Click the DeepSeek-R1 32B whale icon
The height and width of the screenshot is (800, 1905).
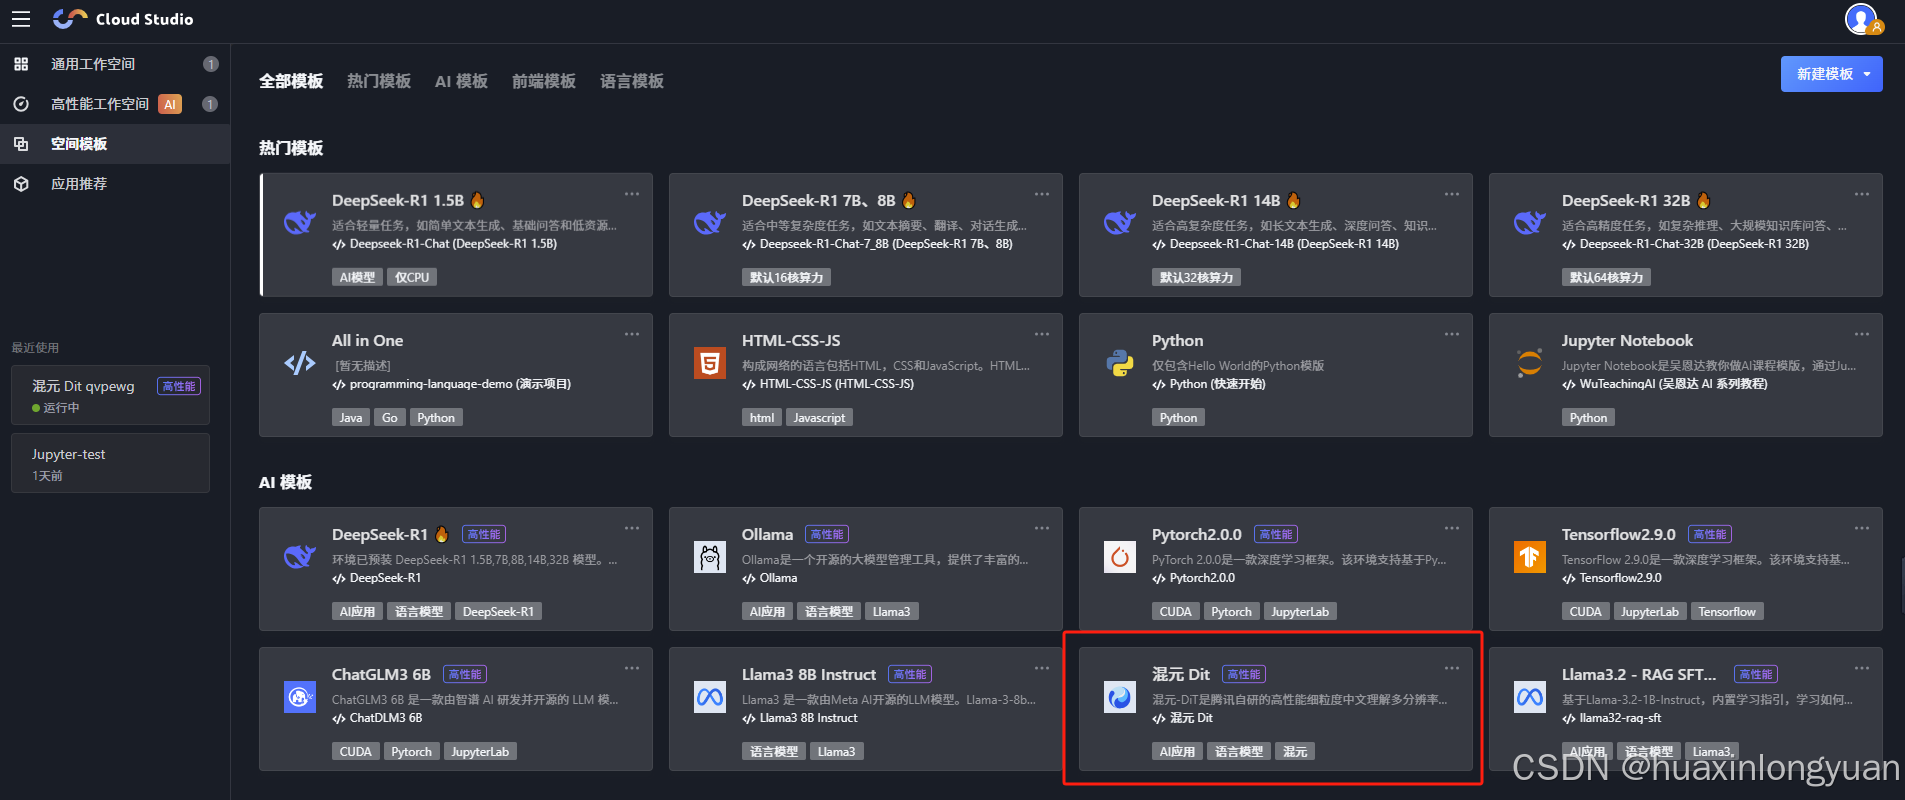(1530, 222)
